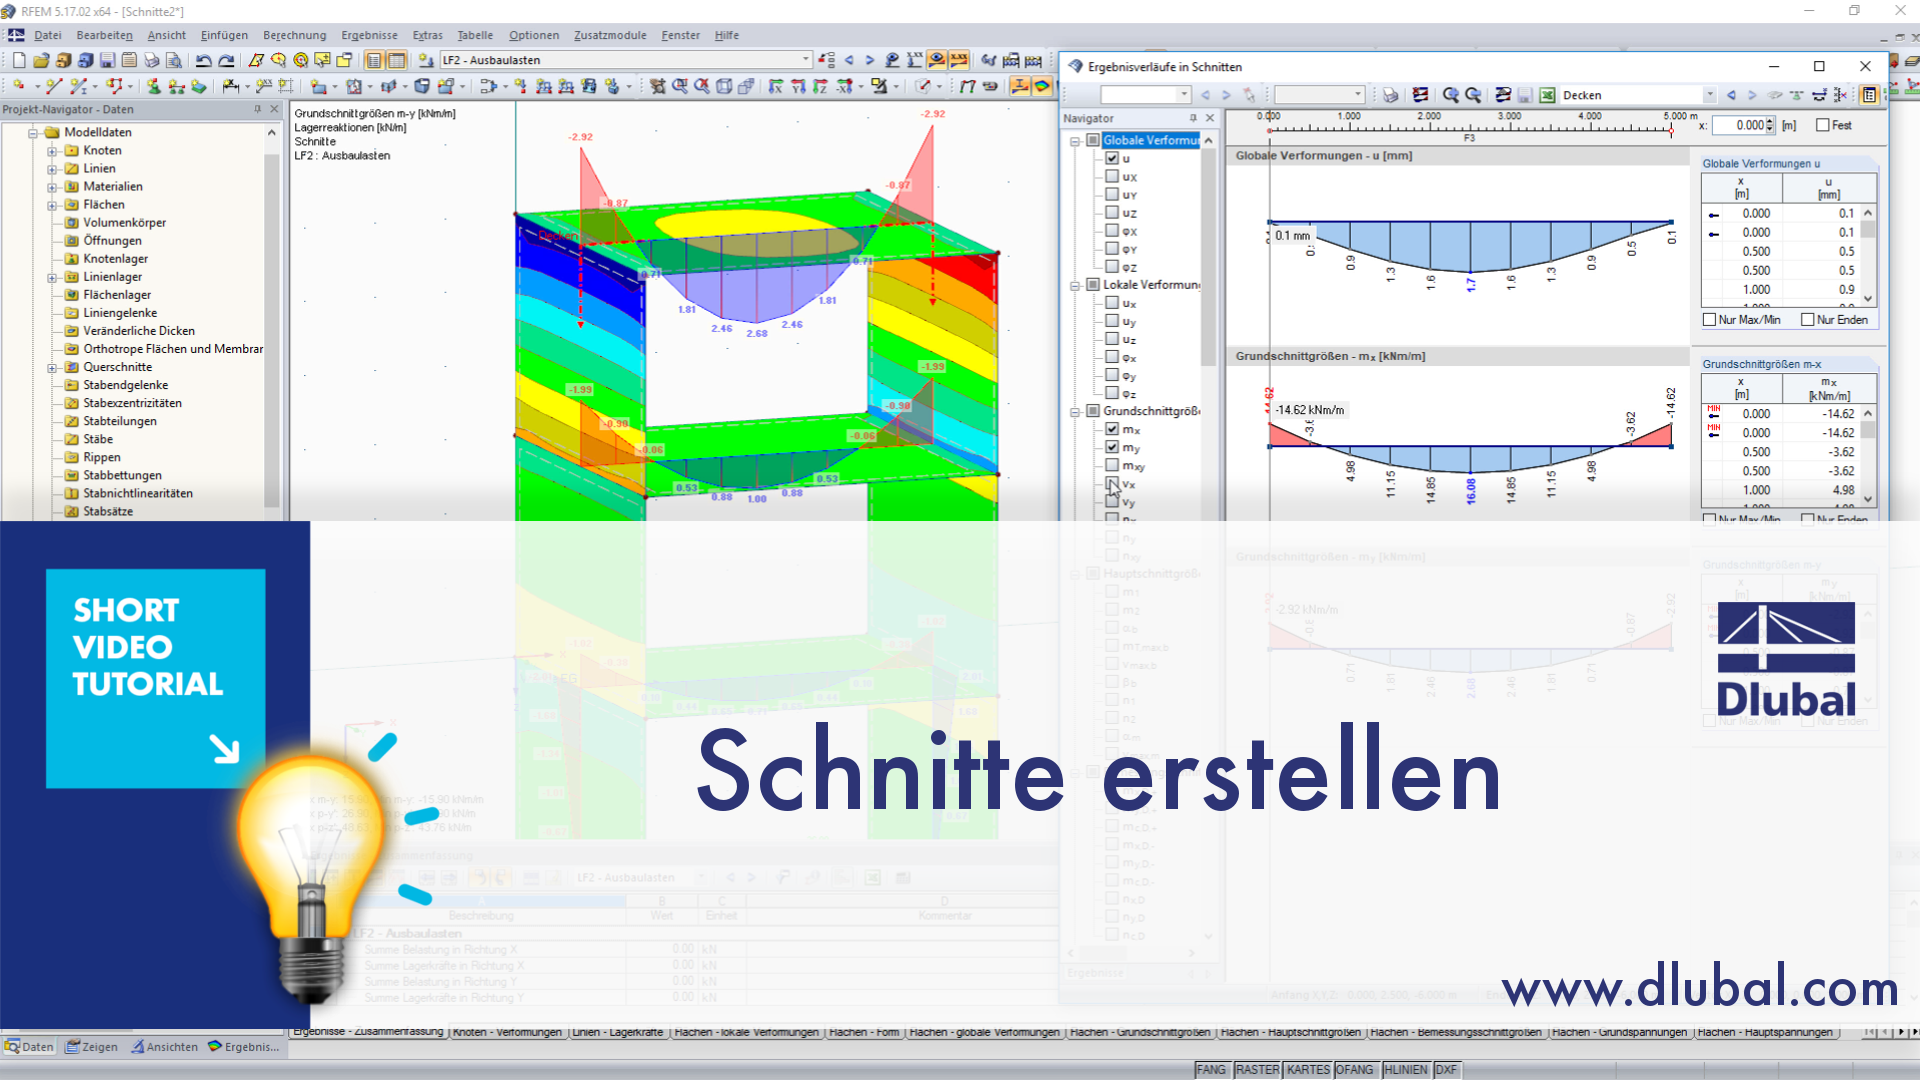The image size is (1920, 1080).
Task: Click the print icon in section results window
Action: pyautogui.click(x=1390, y=95)
